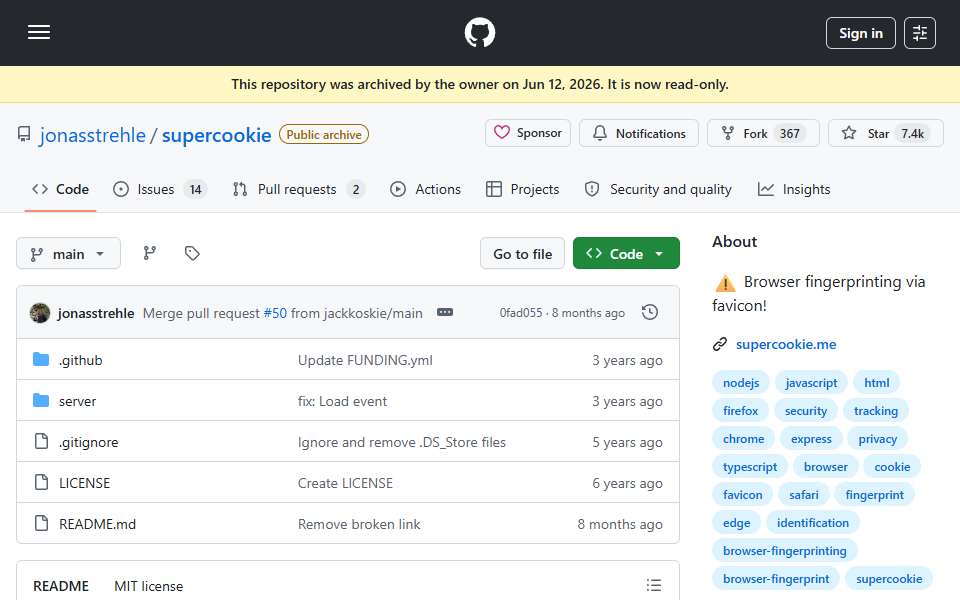
Task: Open 'Ignore and remove .DS_Store files' commit
Action: pos(402,442)
